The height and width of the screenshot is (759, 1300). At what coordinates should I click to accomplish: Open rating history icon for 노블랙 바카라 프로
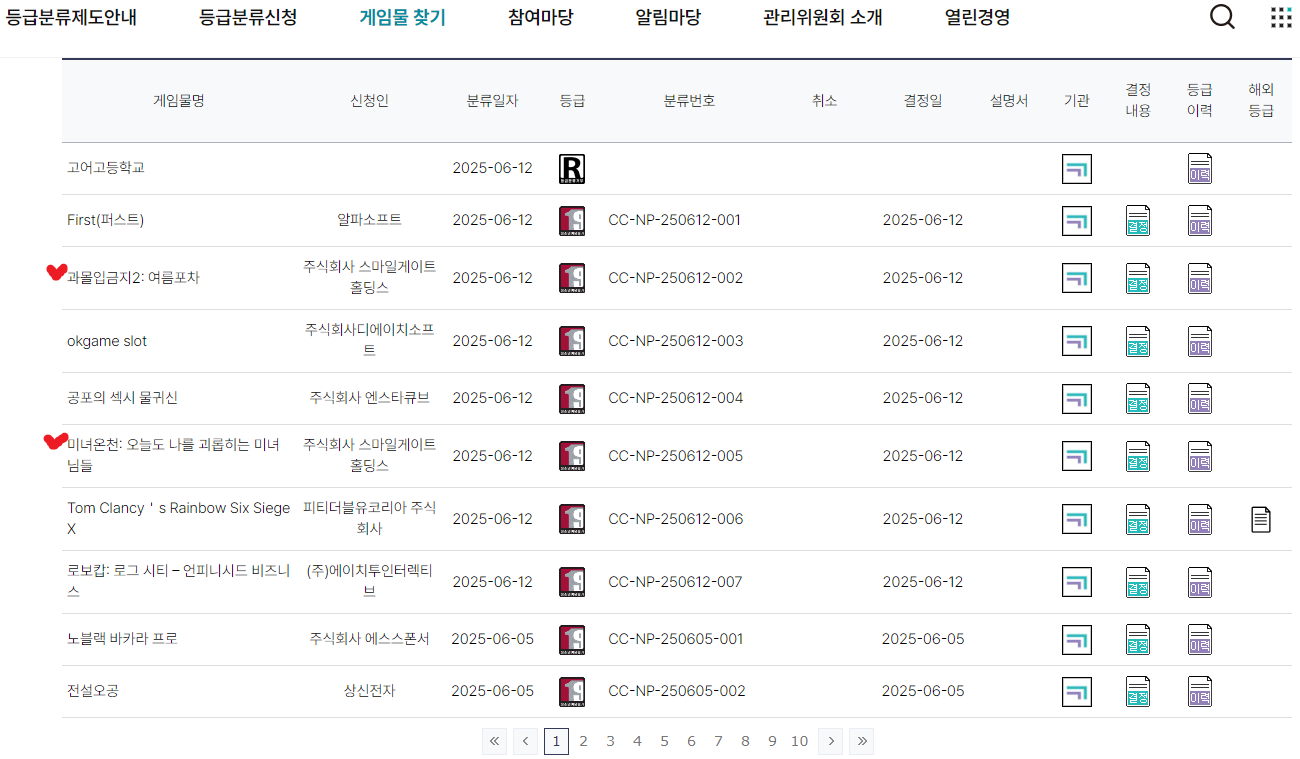click(x=1199, y=640)
